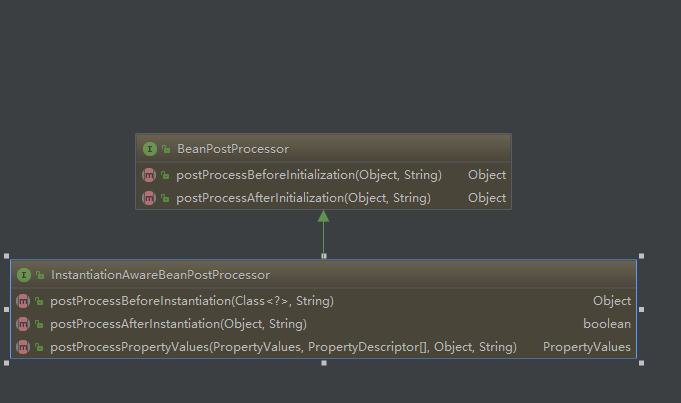Click the InstantiationAwareBeanPostProcessor interface icon
This screenshot has width=681, height=403.
[x=24, y=275]
